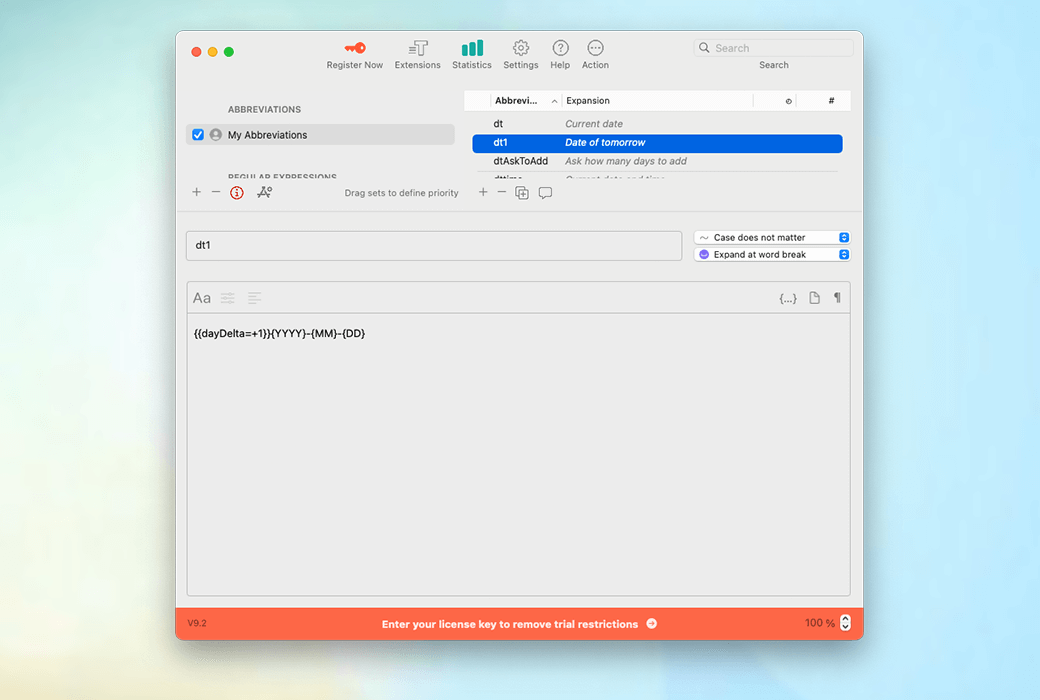Screen dimensions: 1040x700
Task: Duplicate the selected abbreviation
Action: point(521,192)
